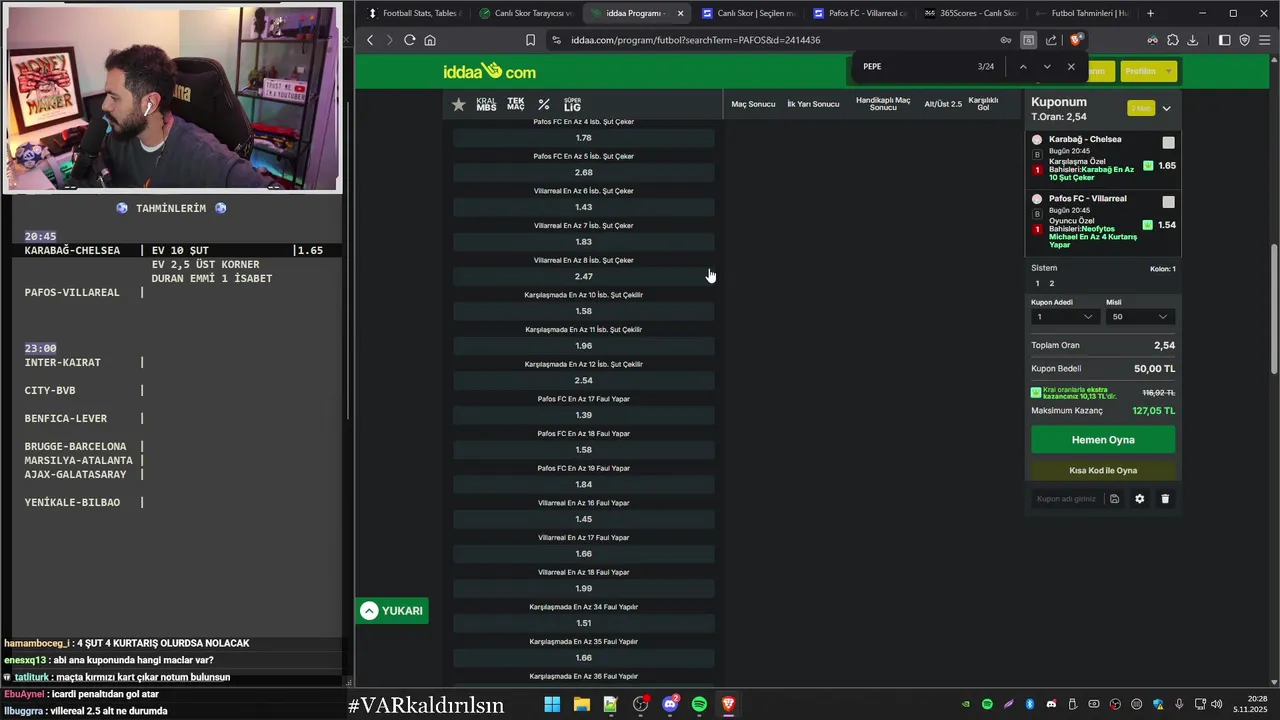Screen dimensions: 1280x720
Task: Expand the Profilim dropdown
Action: (x=1147, y=71)
